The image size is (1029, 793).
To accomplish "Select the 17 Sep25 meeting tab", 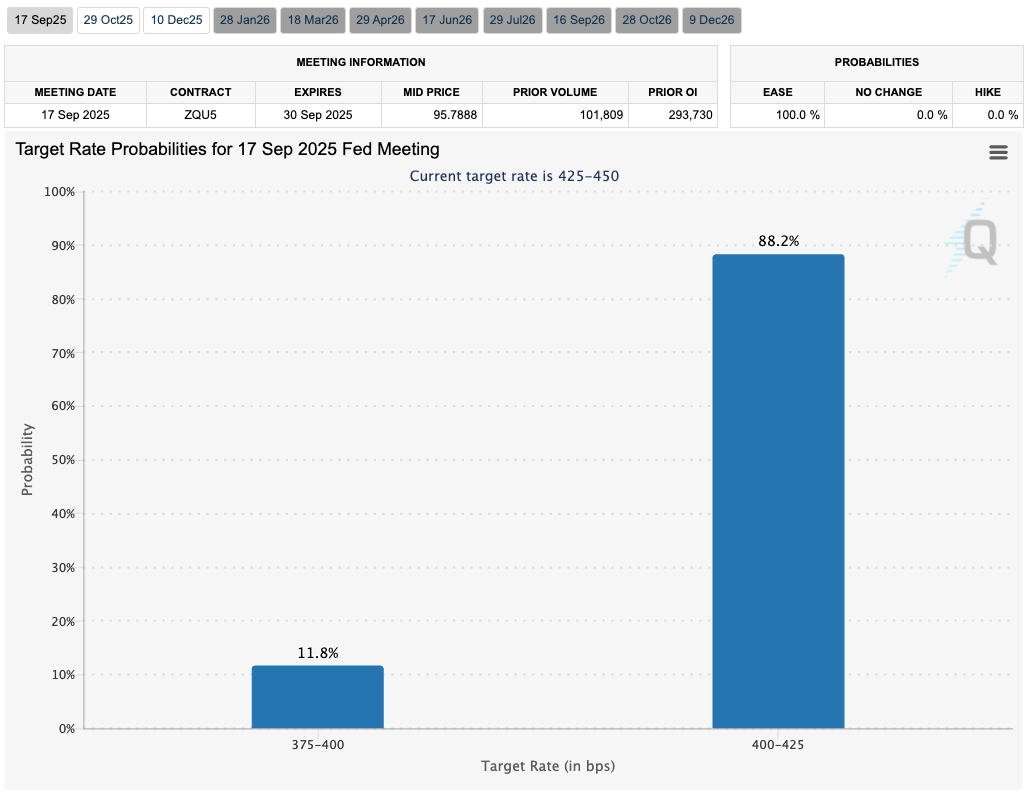I will click(x=39, y=20).
